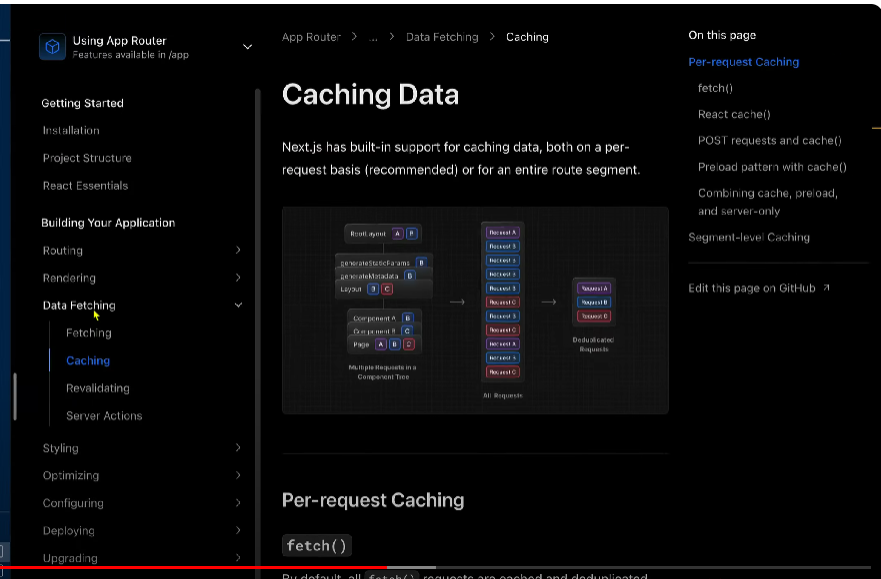The height and width of the screenshot is (579, 881).
Task: Open the Fetching sub-page
Action: pos(89,333)
